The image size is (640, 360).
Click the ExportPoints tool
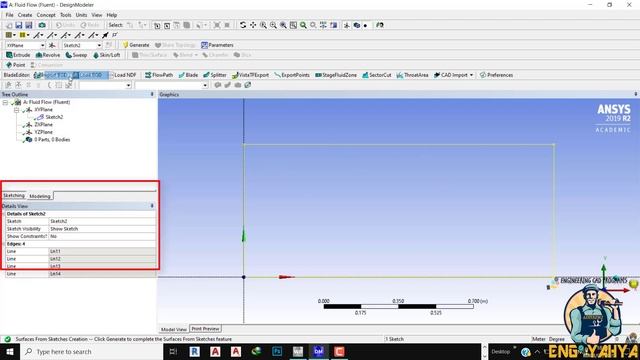click(292, 75)
